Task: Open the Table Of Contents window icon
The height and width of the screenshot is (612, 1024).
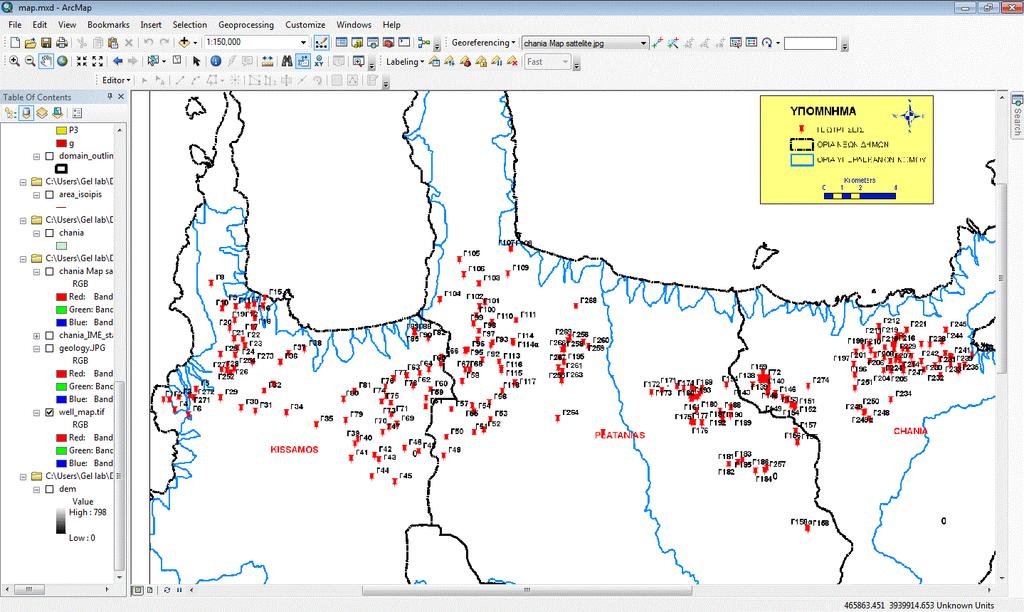Action: pyautogui.click(x=342, y=43)
